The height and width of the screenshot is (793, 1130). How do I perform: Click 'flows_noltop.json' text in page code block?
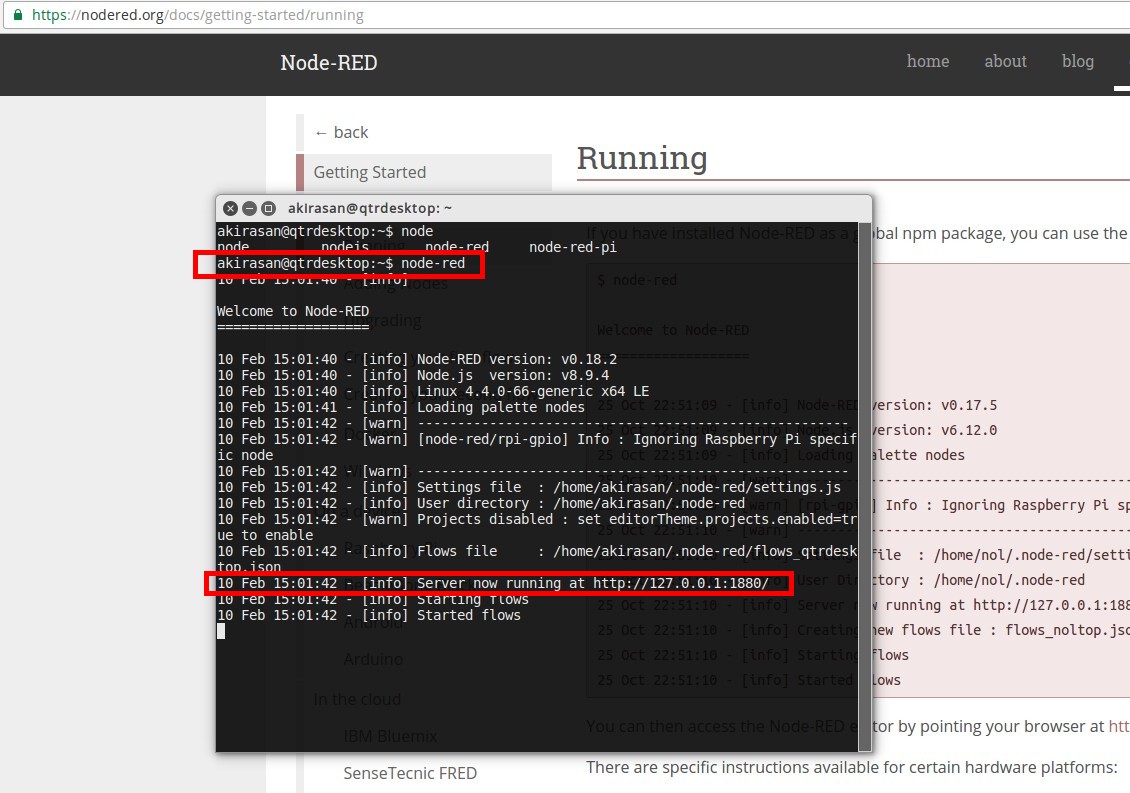(1067, 630)
